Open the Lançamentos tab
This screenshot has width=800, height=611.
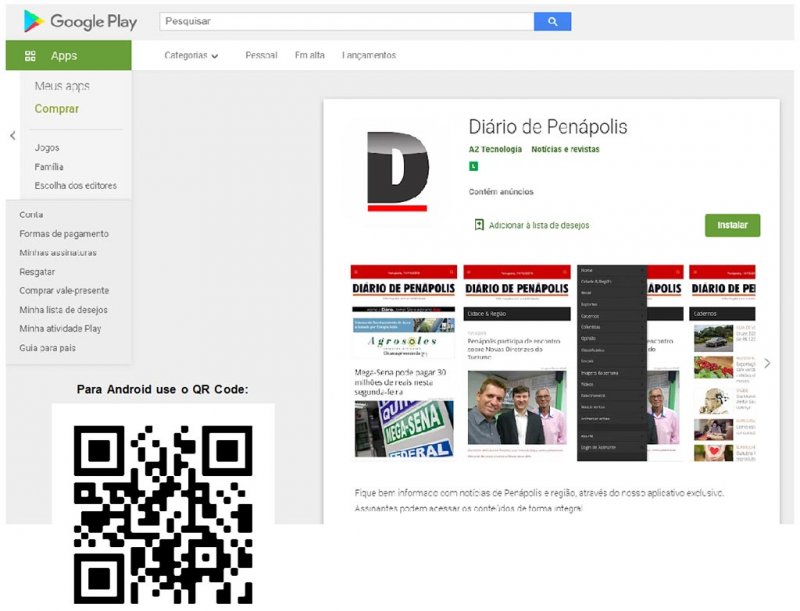tap(369, 55)
